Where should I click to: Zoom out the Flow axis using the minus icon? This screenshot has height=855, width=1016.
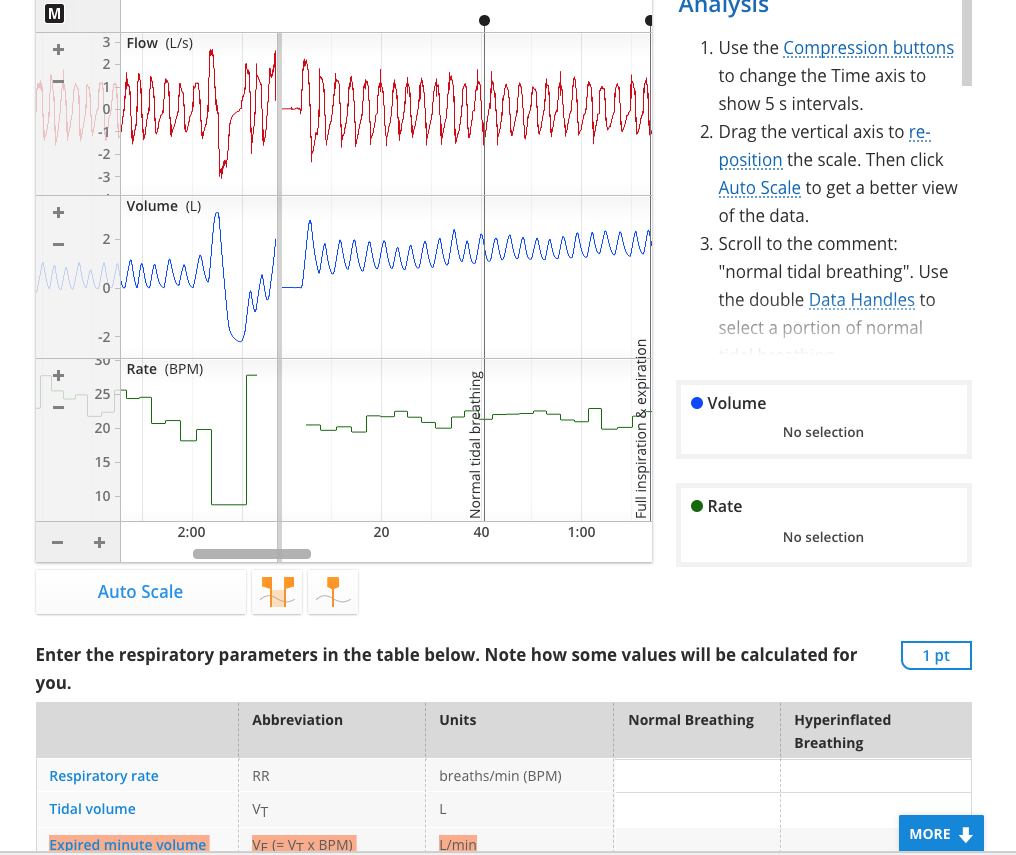[x=58, y=81]
